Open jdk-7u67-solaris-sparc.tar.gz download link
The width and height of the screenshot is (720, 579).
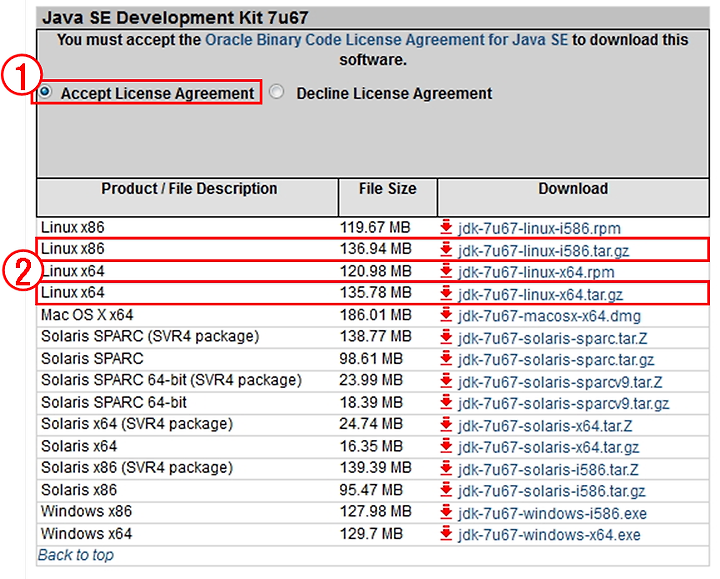[556, 360]
